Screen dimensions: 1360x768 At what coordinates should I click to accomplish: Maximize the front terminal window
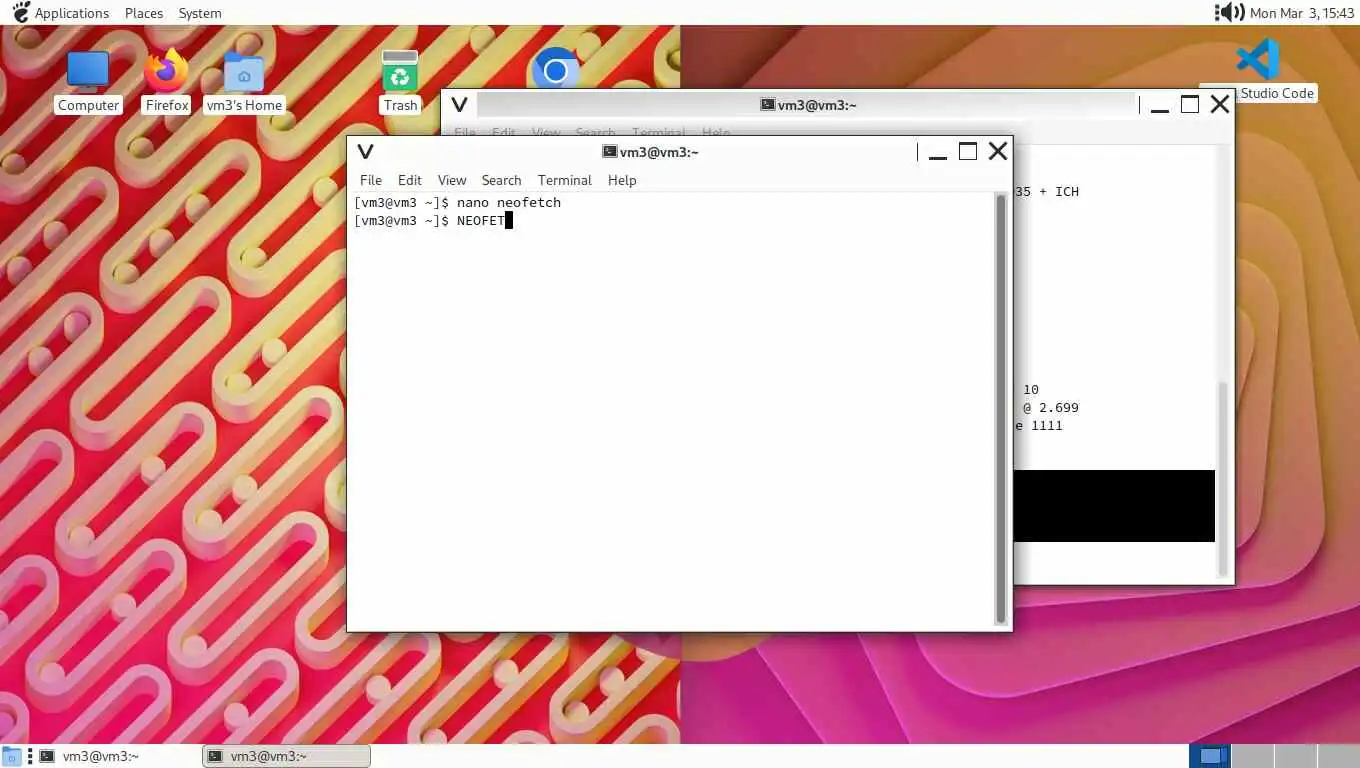coord(968,151)
